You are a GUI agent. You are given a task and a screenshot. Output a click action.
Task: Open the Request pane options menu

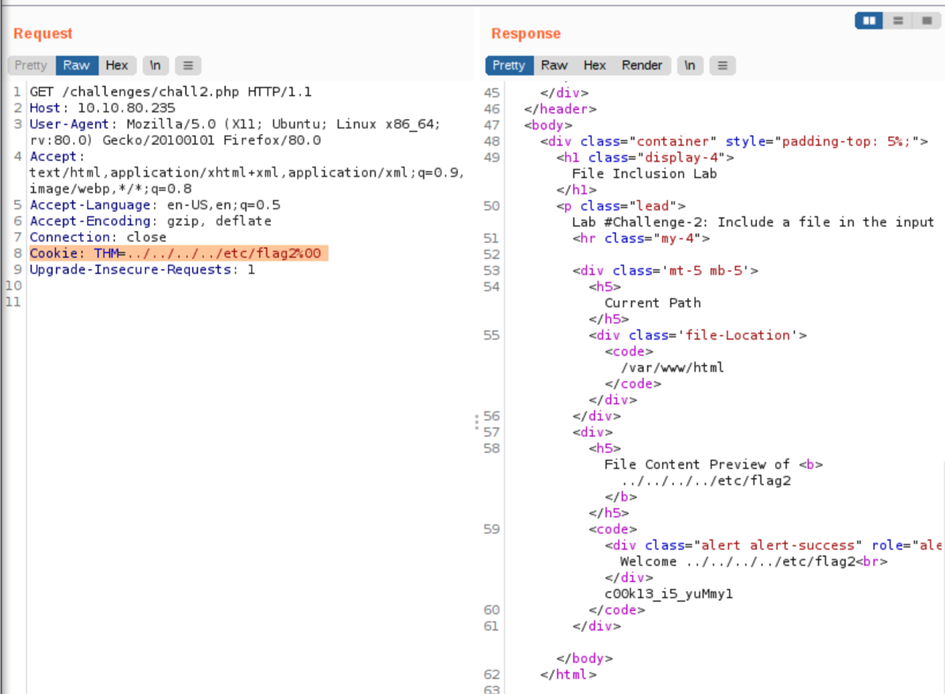click(188, 65)
